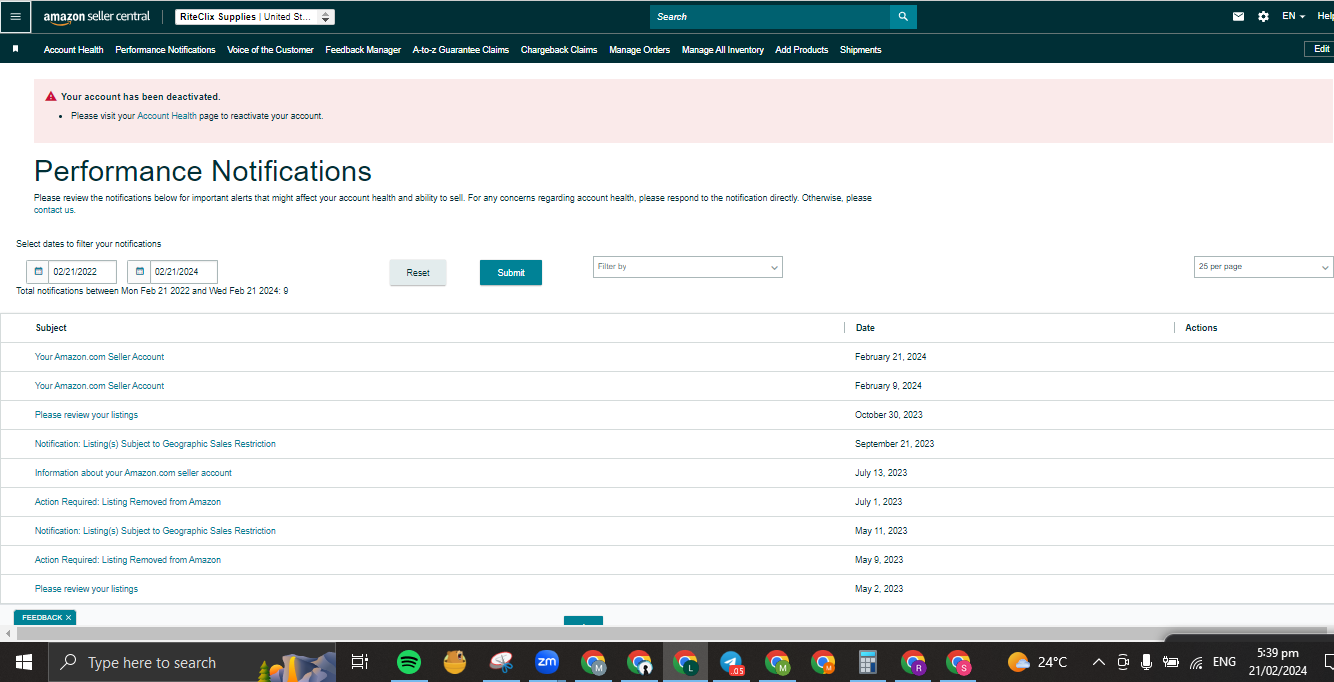Screen dimensions: 1334x682
Task: Open Task View in the taskbar
Action: [360, 662]
